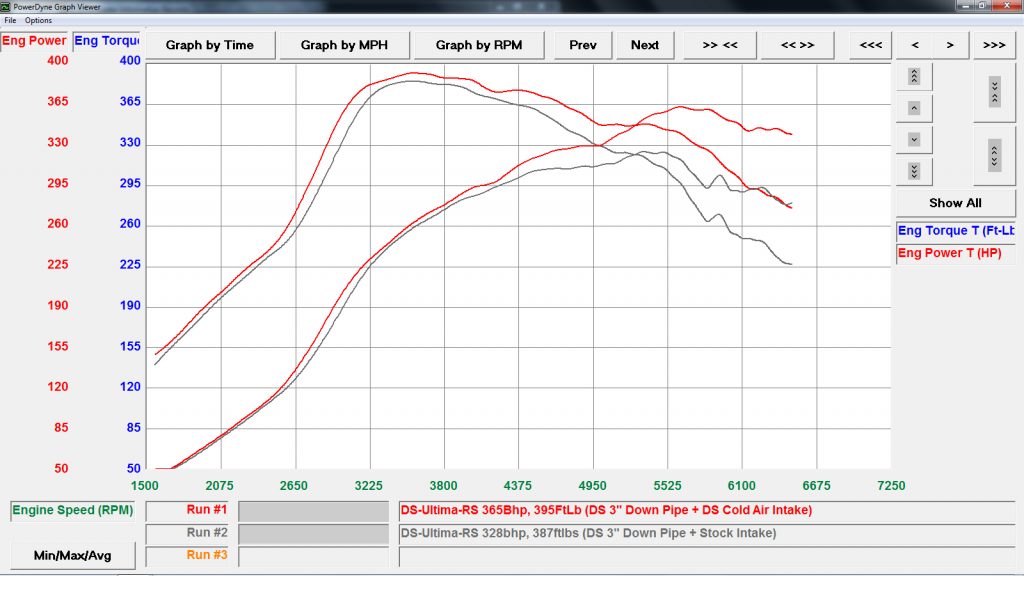Screen dimensions: 1024x591
Task: Click the Prev button
Action: pyautogui.click(x=583, y=45)
